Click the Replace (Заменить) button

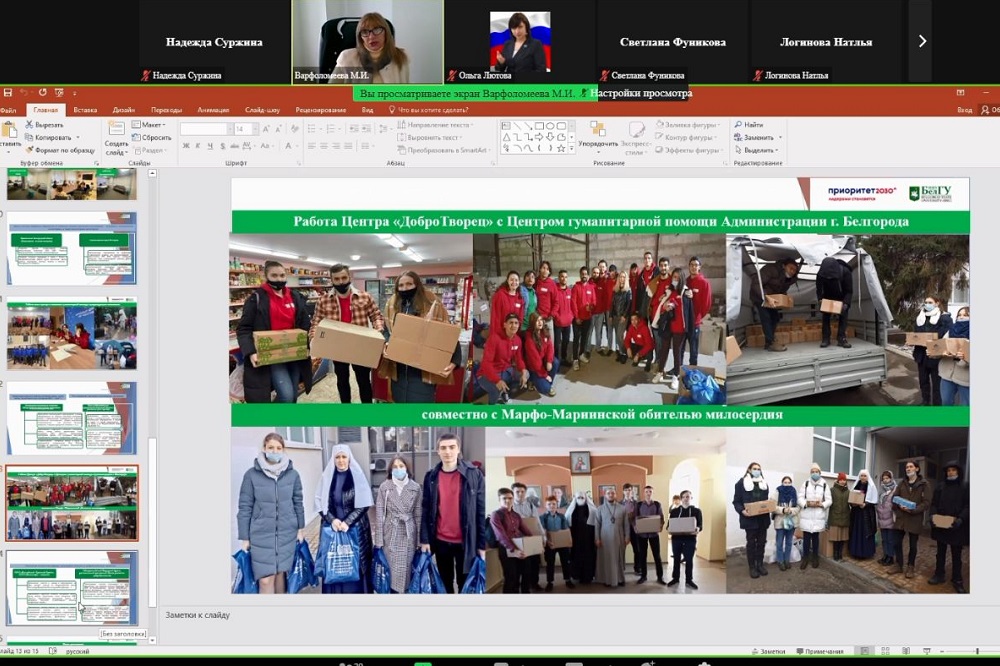coord(758,137)
